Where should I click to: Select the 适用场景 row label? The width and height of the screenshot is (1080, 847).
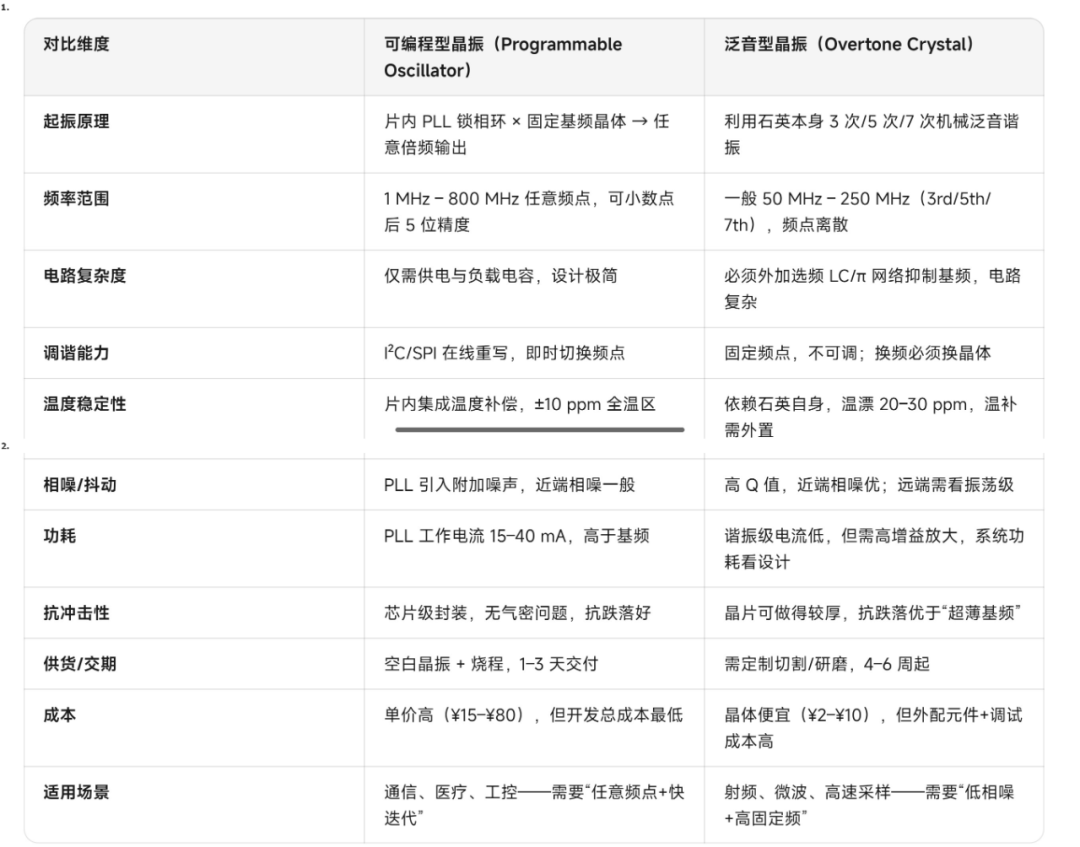76,792
